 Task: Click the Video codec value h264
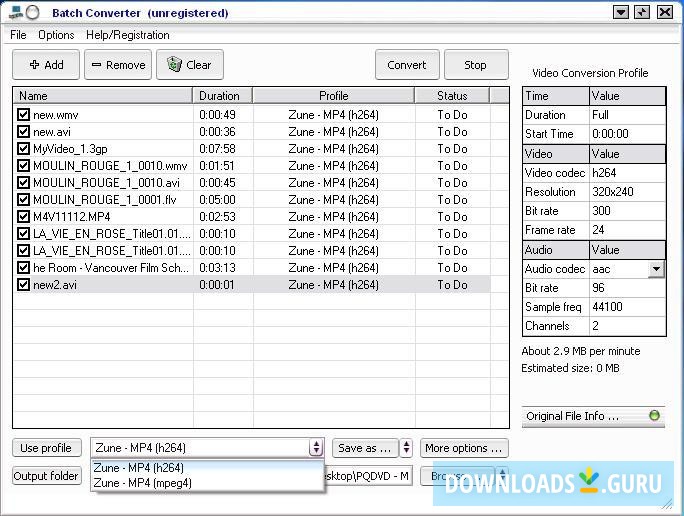604,173
